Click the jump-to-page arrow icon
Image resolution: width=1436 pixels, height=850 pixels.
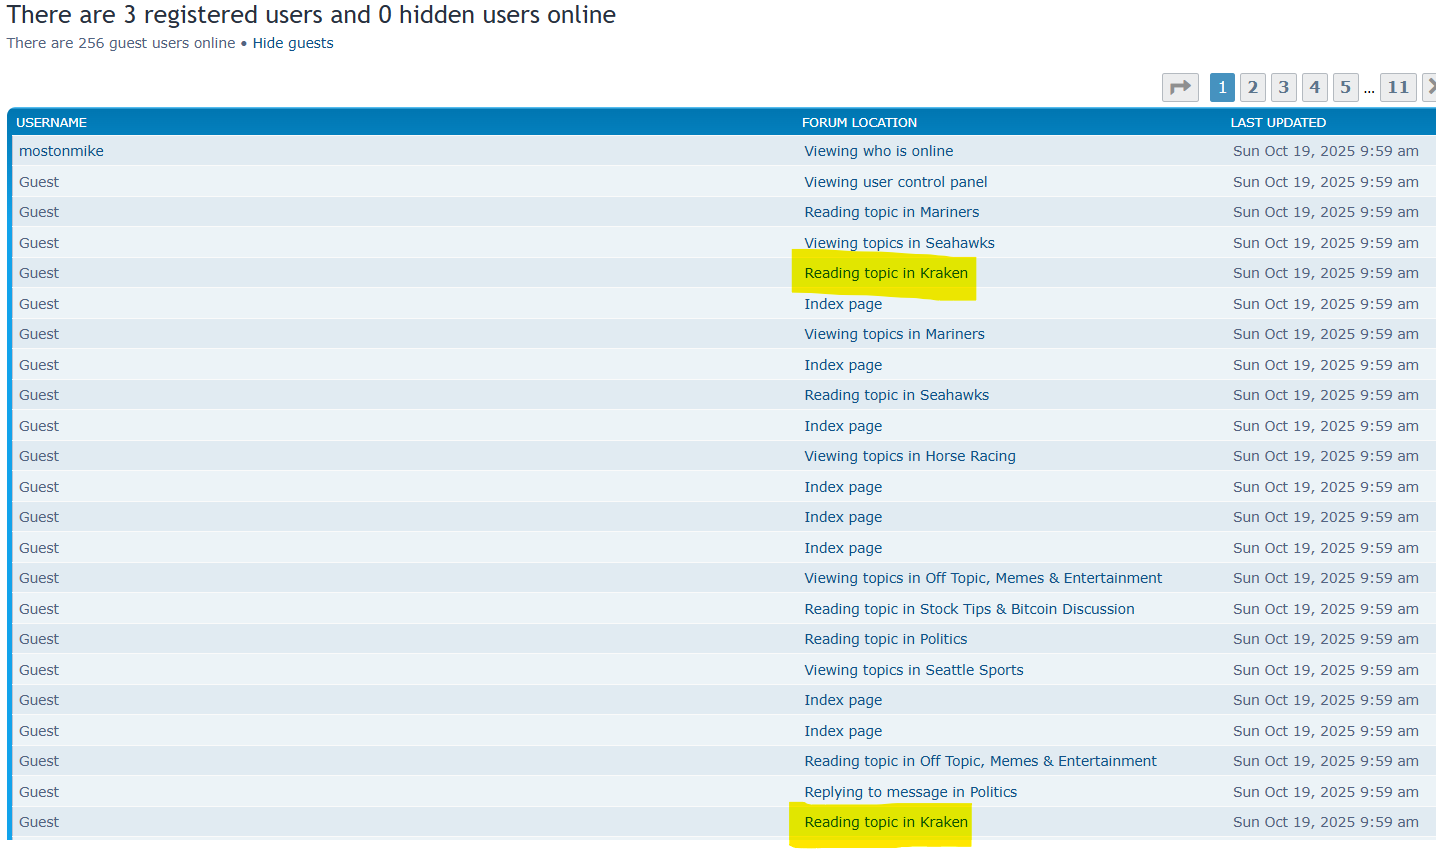click(1180, 87)
